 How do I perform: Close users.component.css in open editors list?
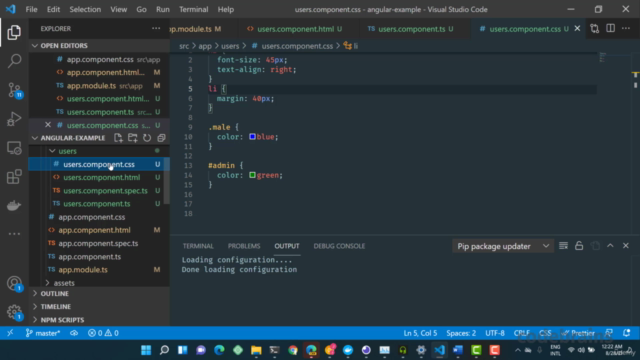(x=48, y=125)
